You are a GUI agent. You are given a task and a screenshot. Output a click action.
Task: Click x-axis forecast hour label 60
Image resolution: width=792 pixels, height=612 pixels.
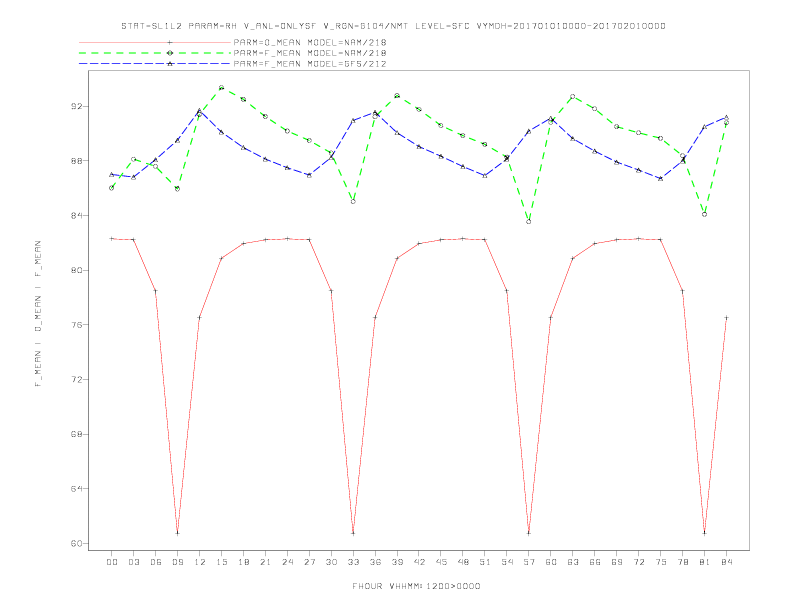[551, 562]
